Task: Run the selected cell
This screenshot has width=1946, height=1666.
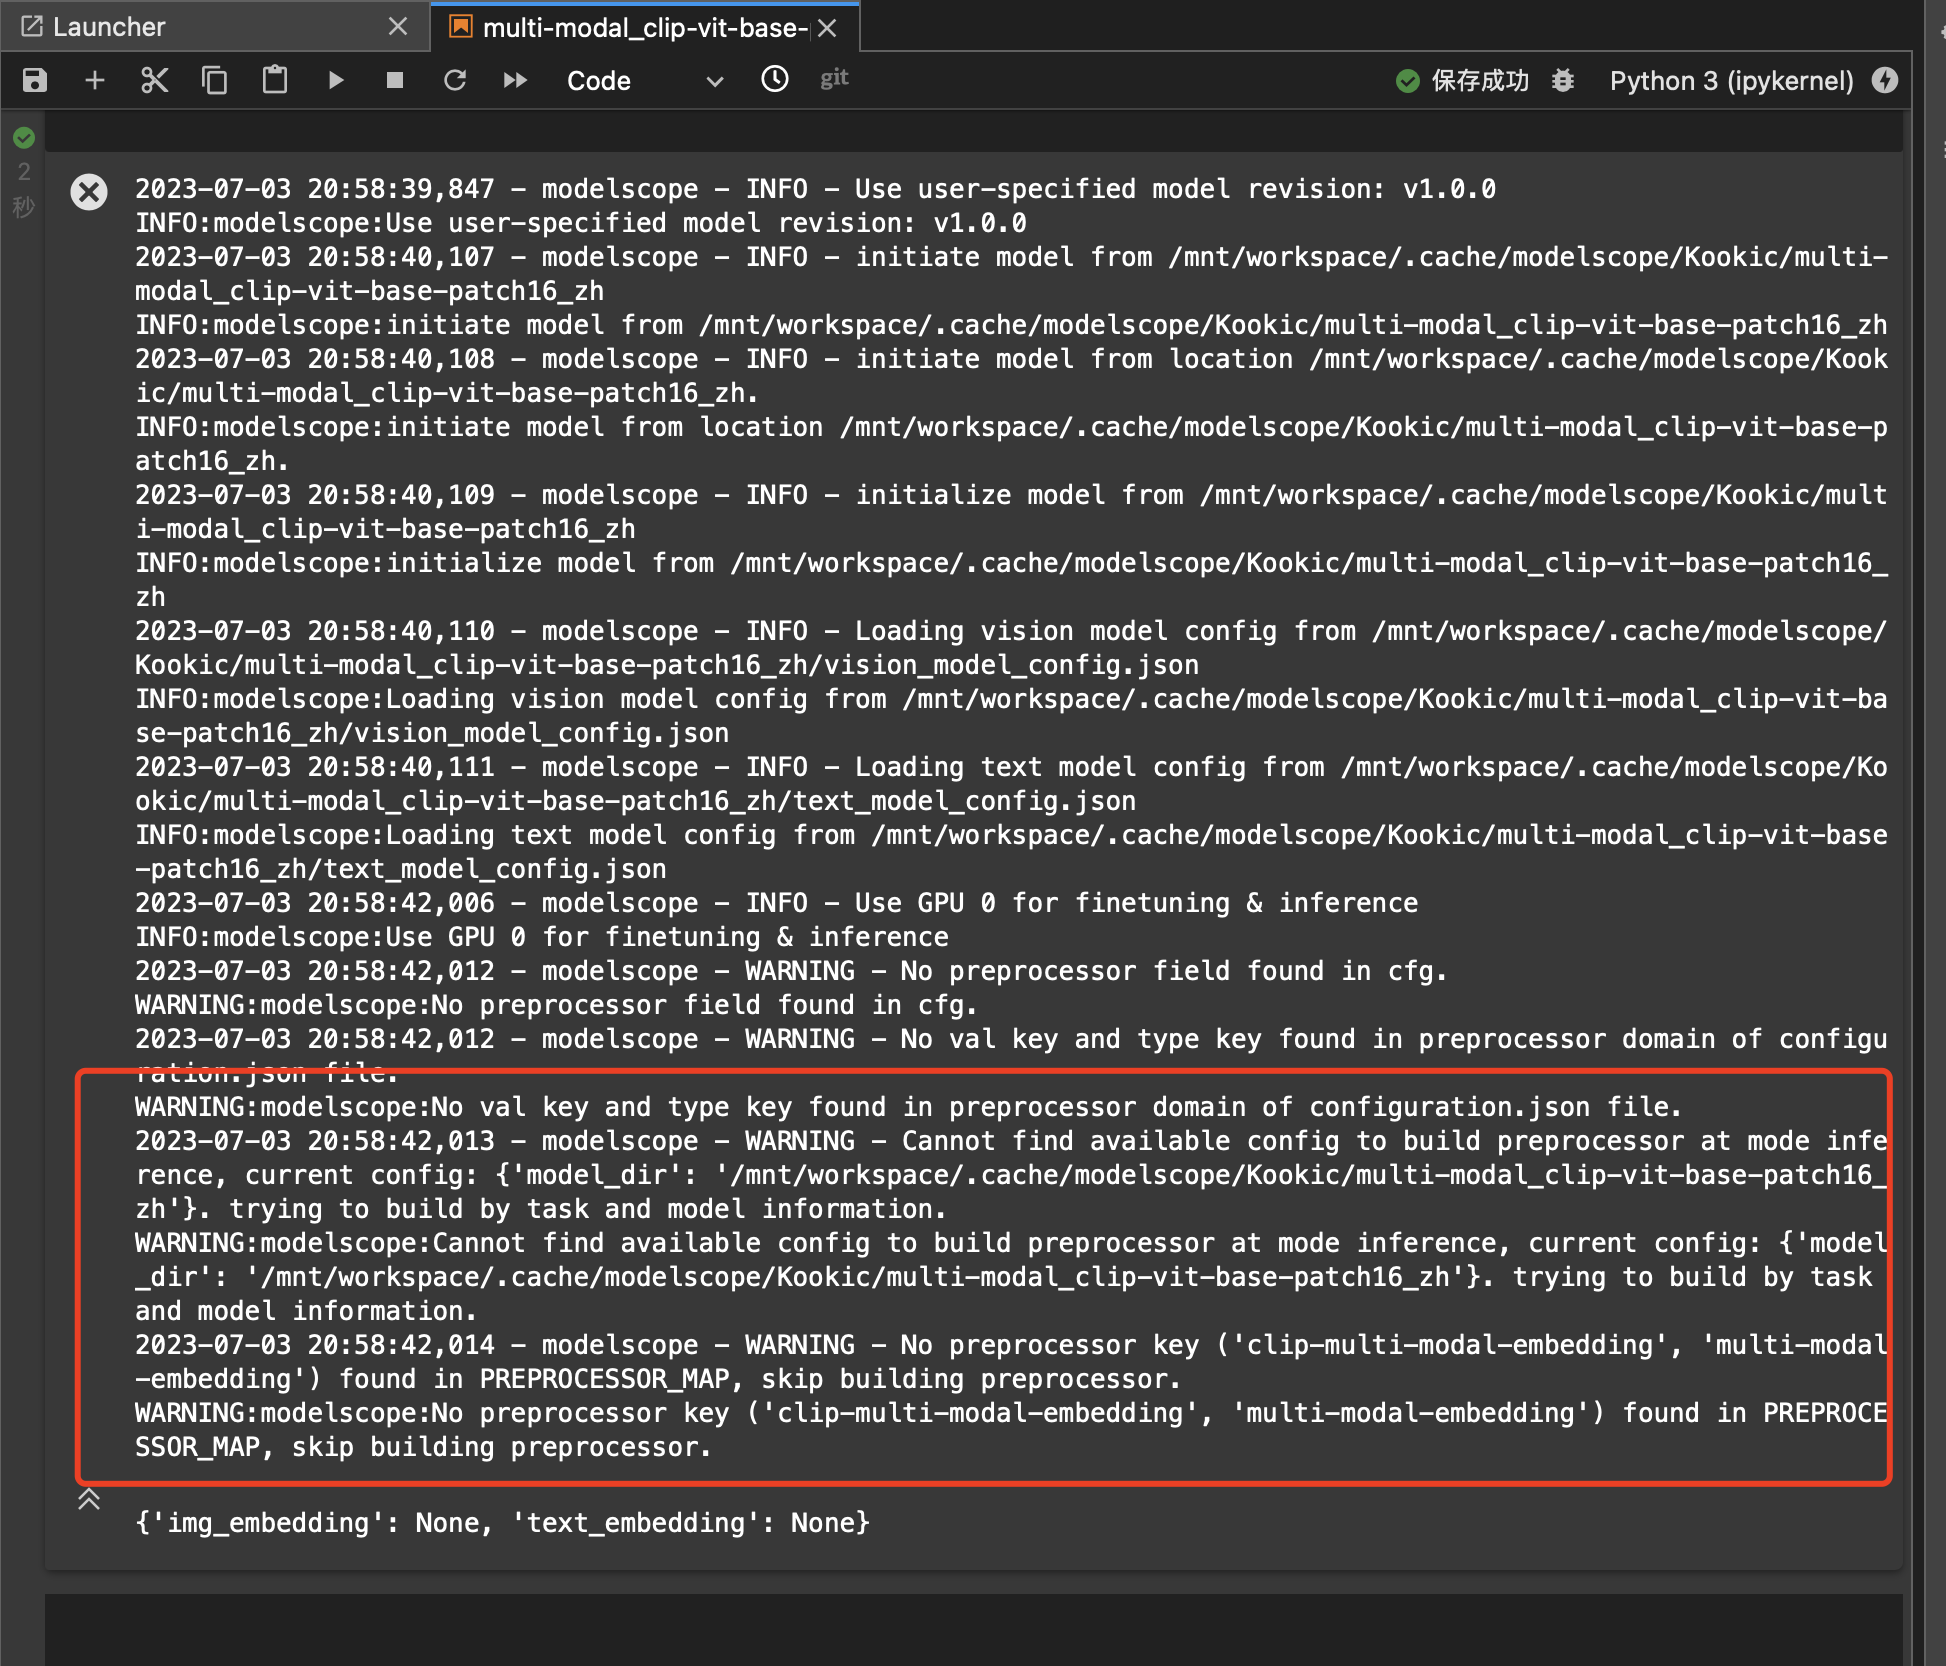Action: (336, 80)
